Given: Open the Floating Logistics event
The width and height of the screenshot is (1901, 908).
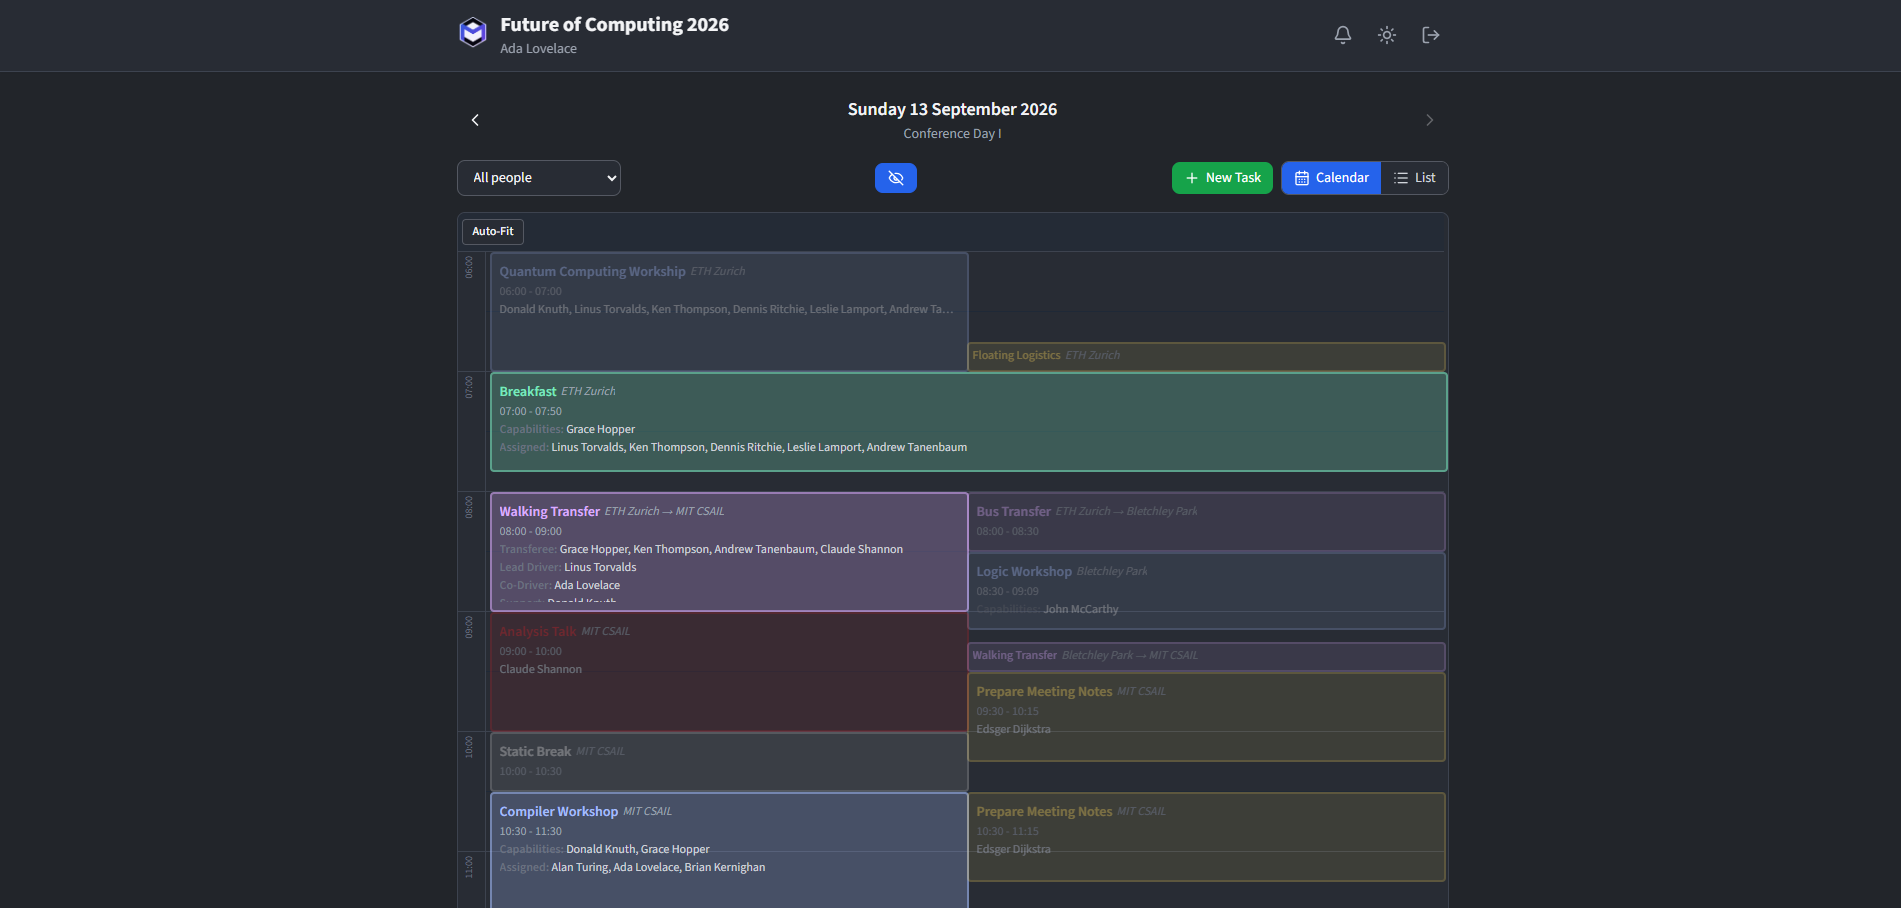Looking at the screenshot, I should 1207,356.
